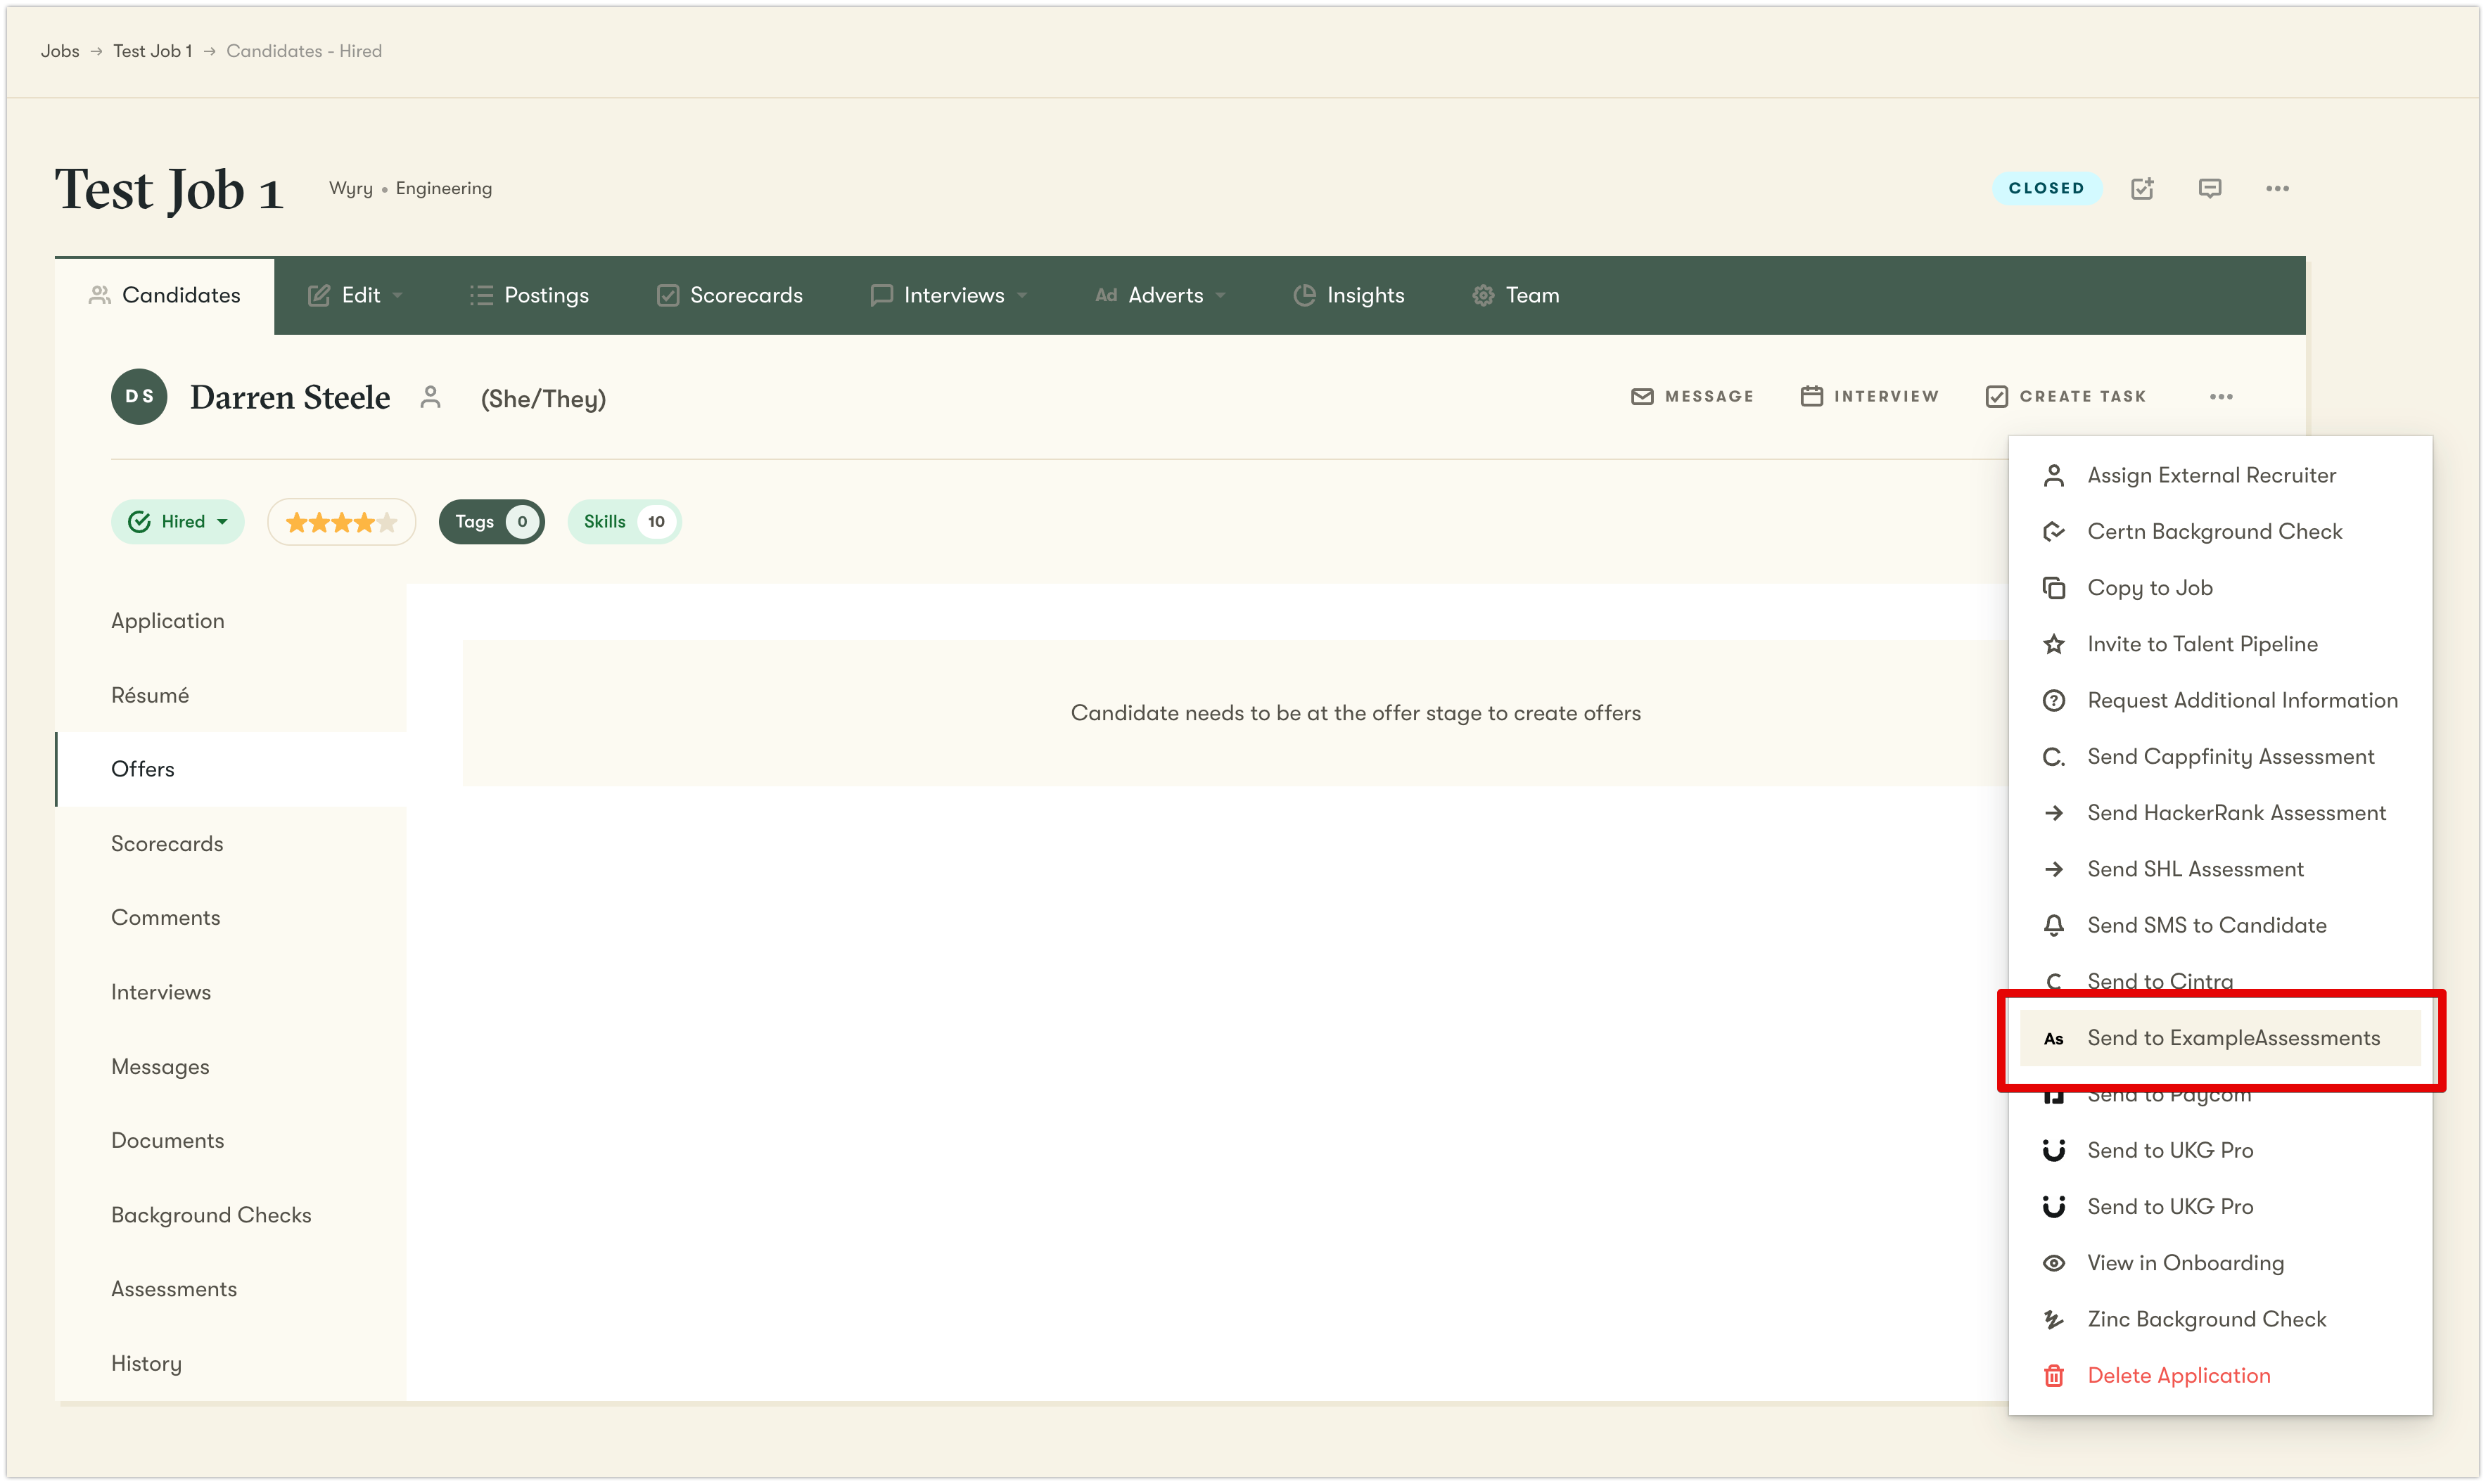
Task: Expand the Hired status dropdown
Action: (x=178, y=522)
